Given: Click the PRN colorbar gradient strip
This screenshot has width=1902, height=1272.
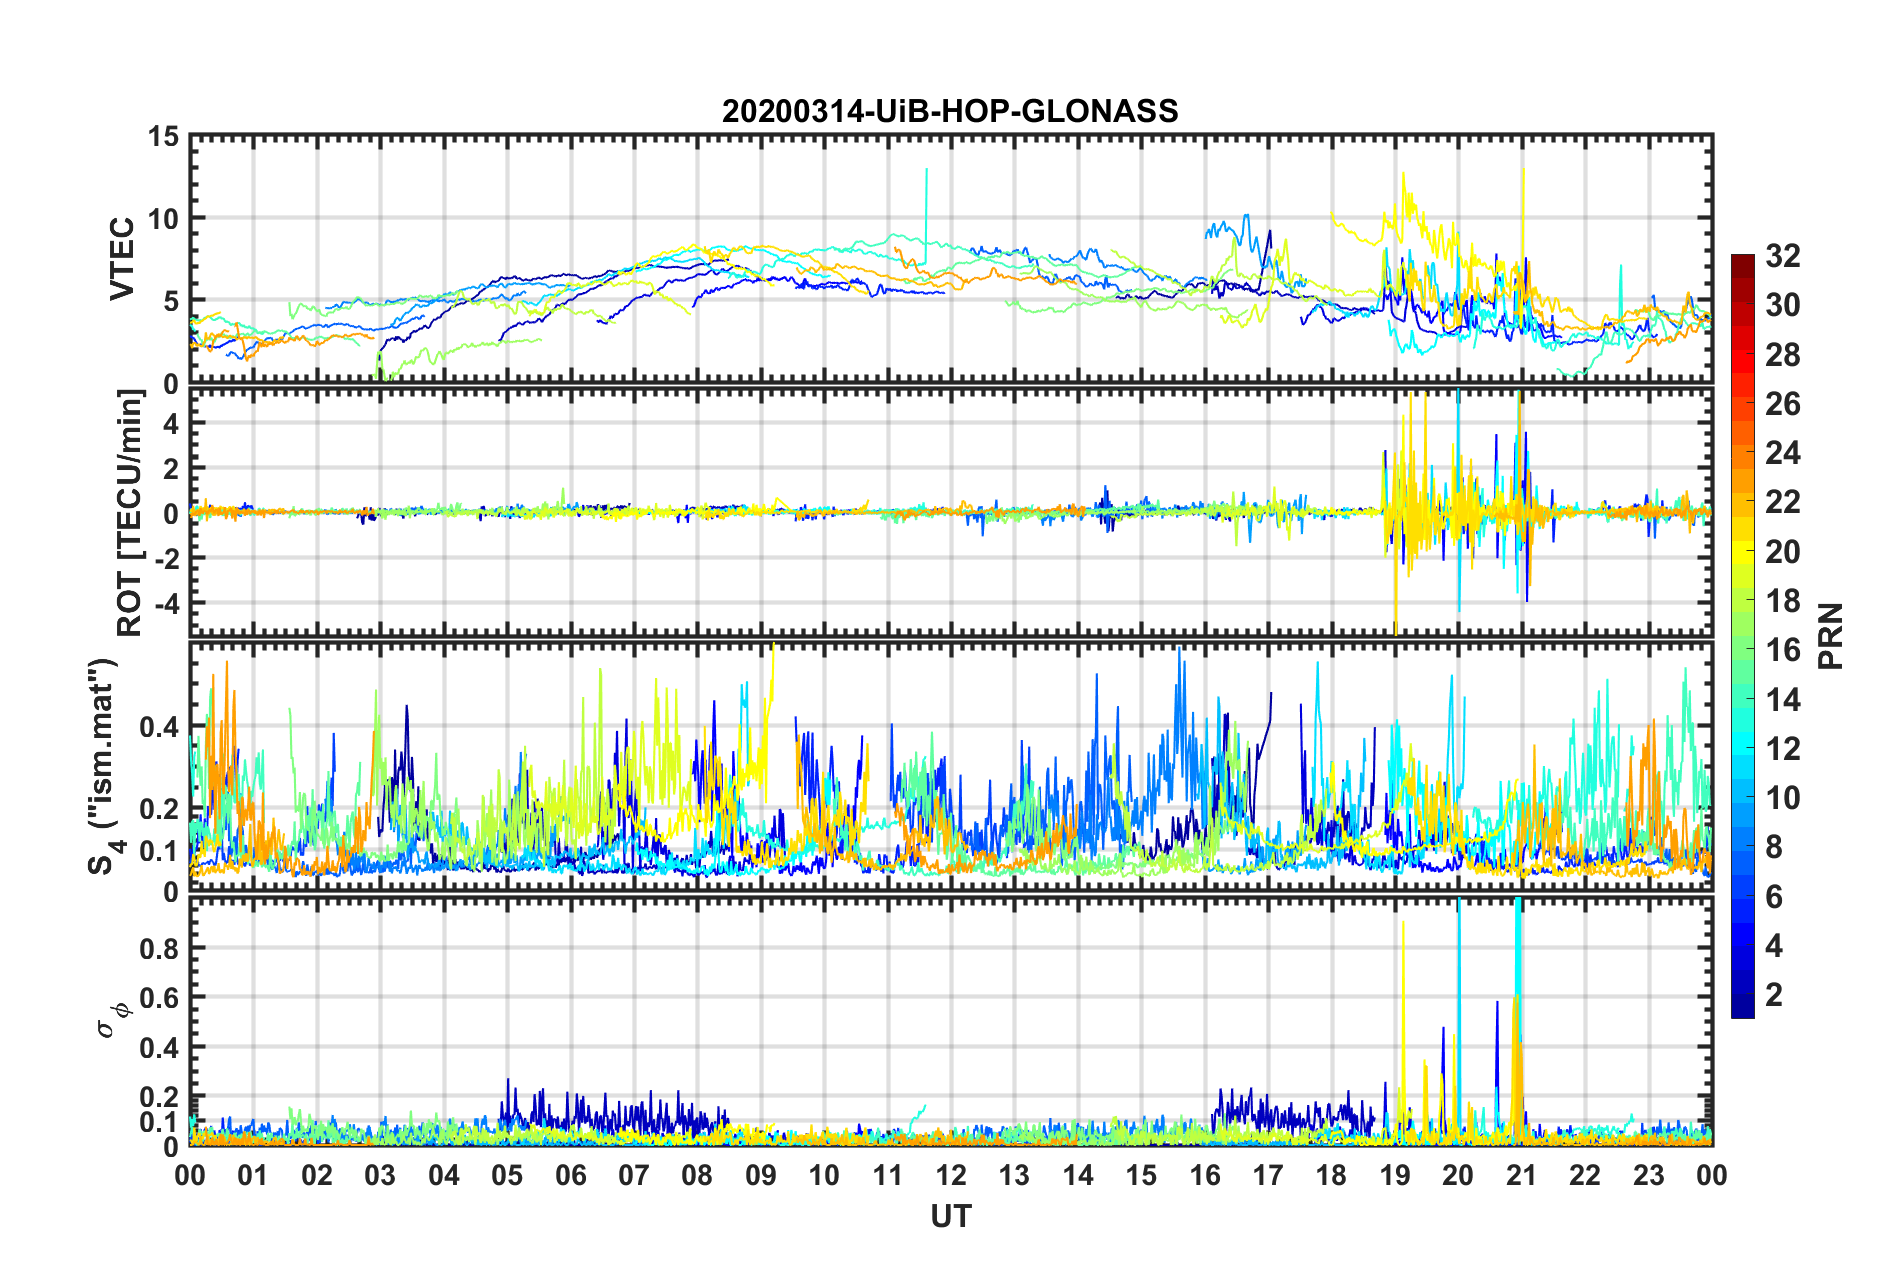Looking at the screenshot, I should 1742,637.
